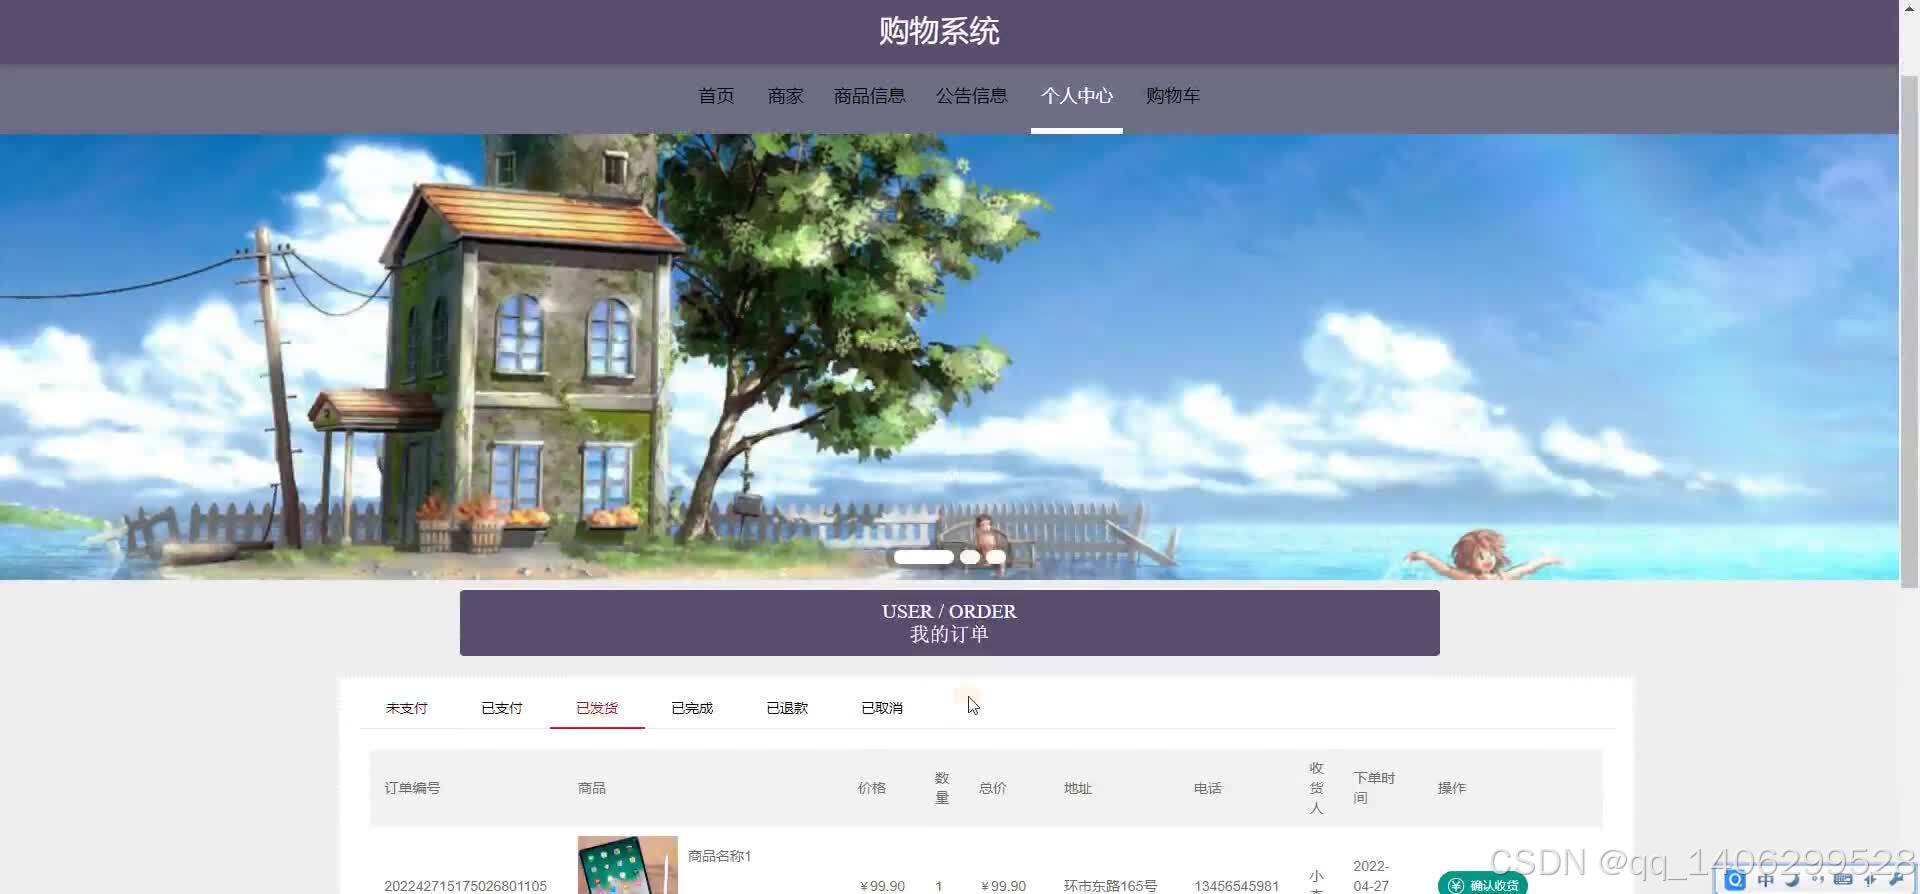Select the first banner carousel indicator
1920x894 pixels.
coord(924,557)
